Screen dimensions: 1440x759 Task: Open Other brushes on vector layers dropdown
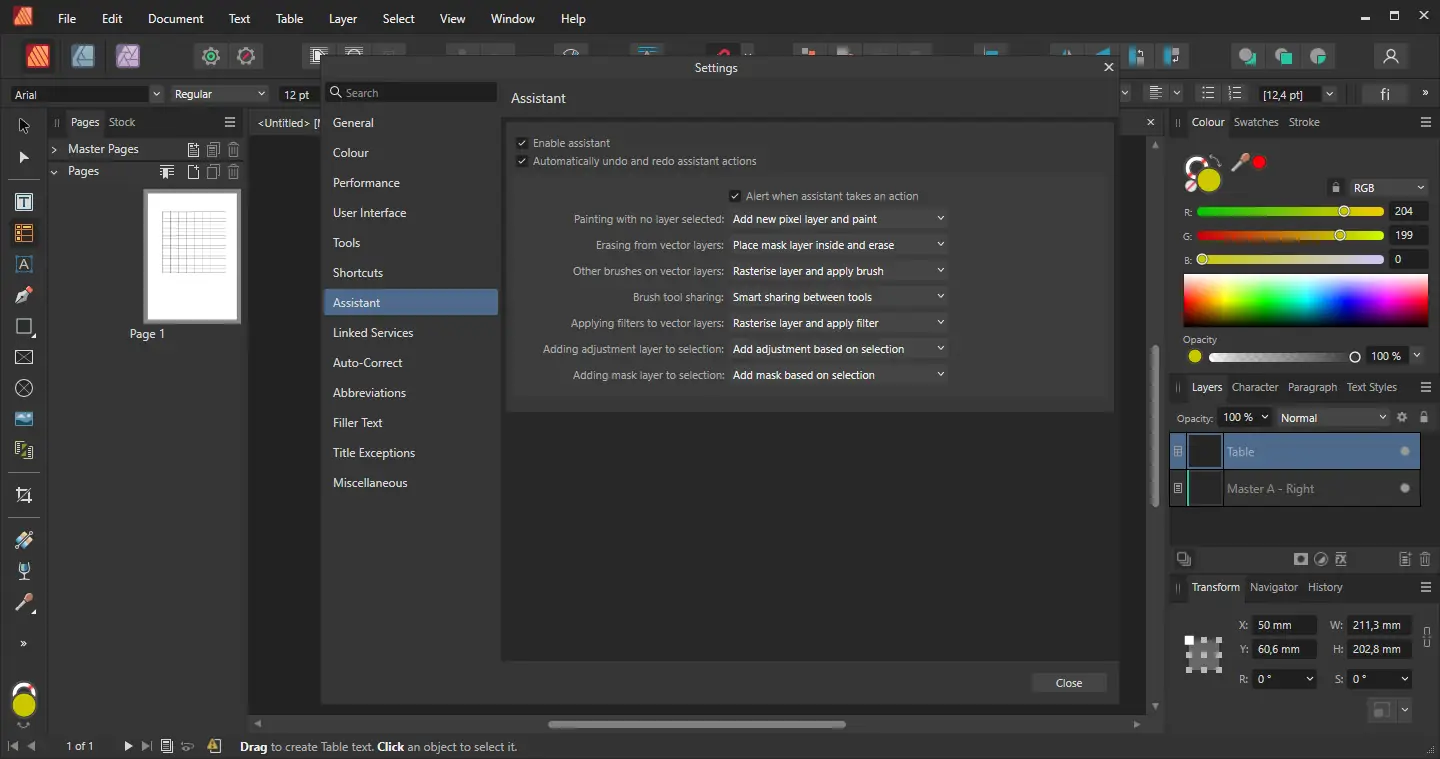click(x=838, y=271)
